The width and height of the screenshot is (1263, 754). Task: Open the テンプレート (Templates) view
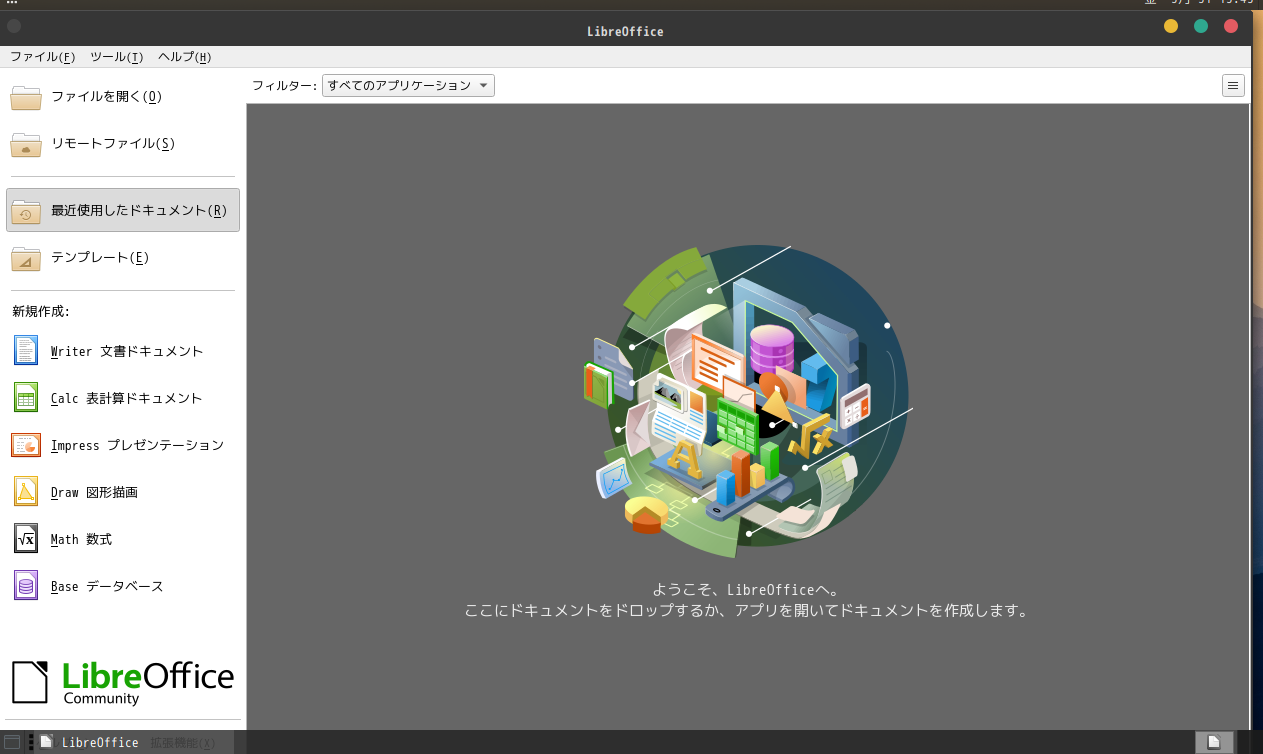pos(123,257)
